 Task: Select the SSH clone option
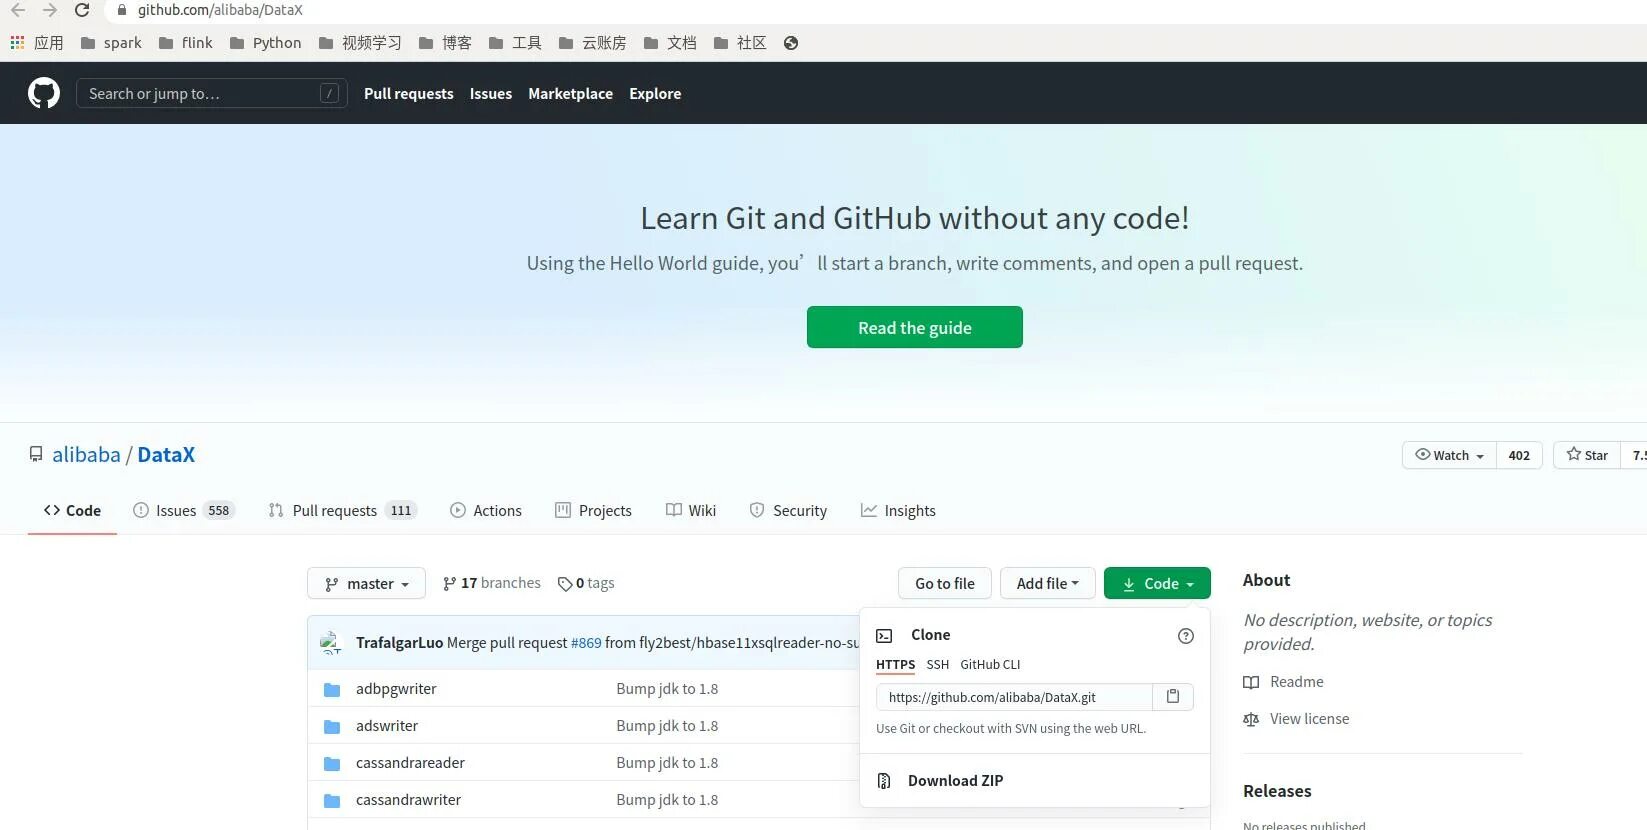[938, 665]
